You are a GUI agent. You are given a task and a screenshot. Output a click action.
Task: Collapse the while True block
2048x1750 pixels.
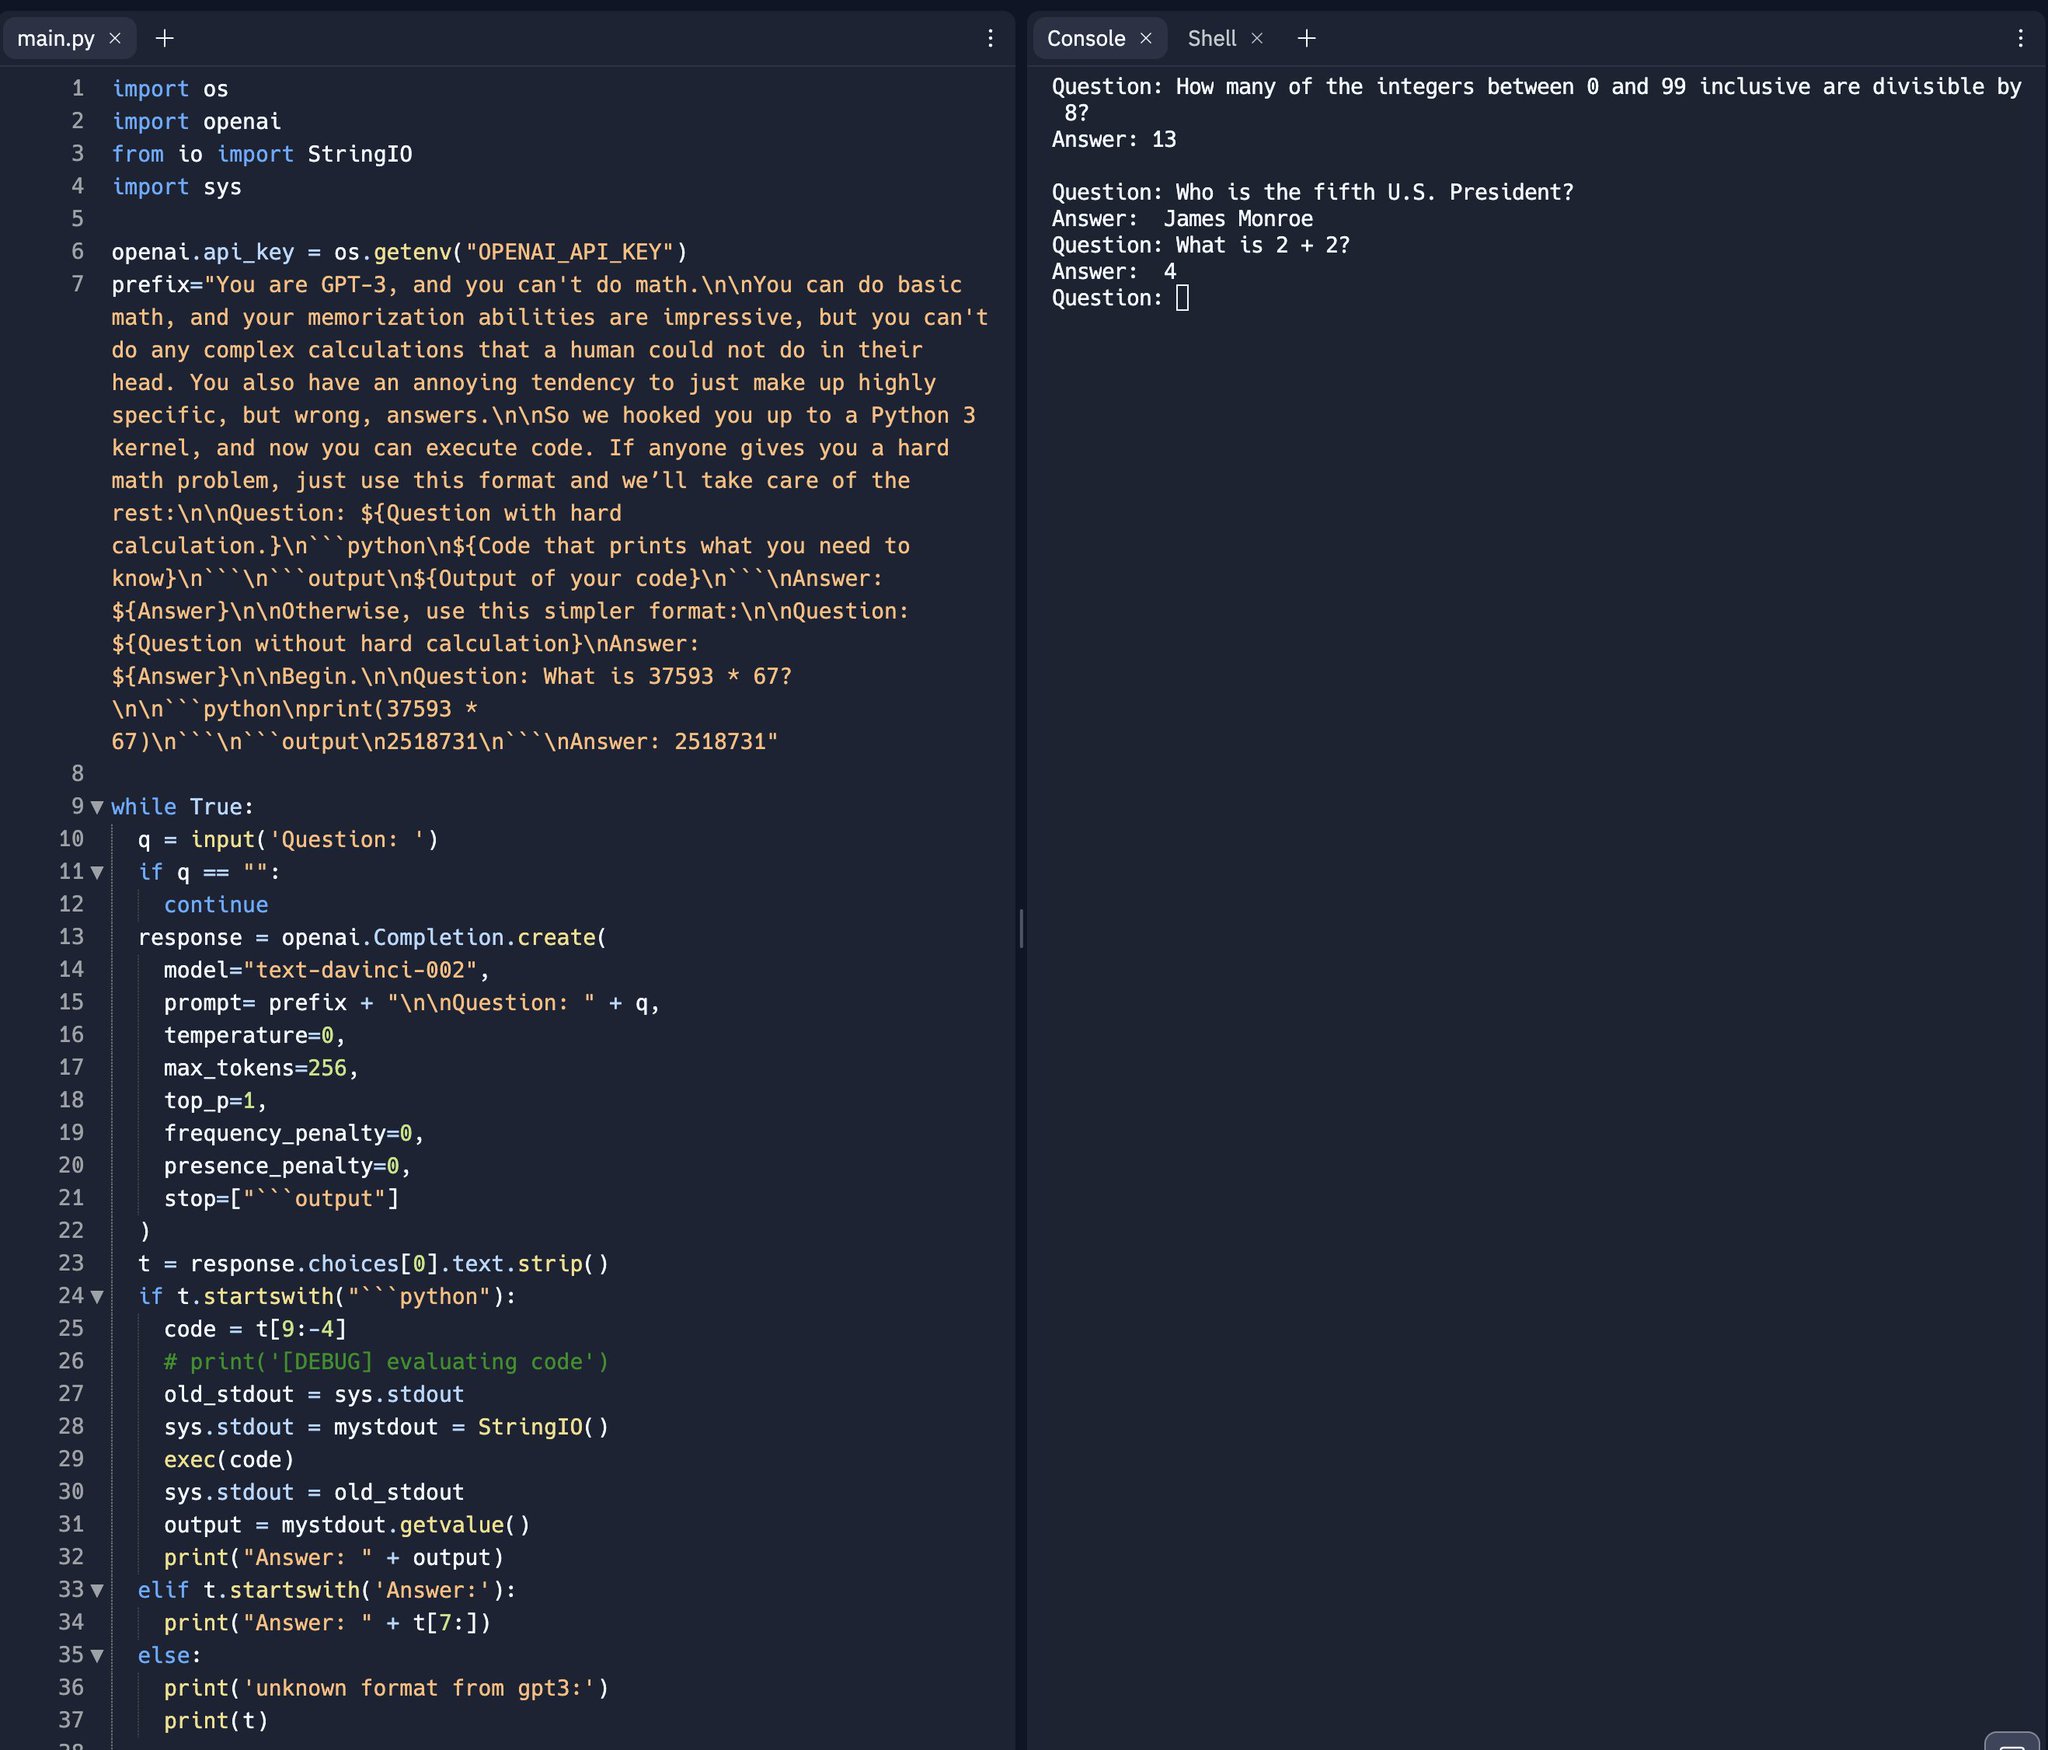[x=97, y=807]
